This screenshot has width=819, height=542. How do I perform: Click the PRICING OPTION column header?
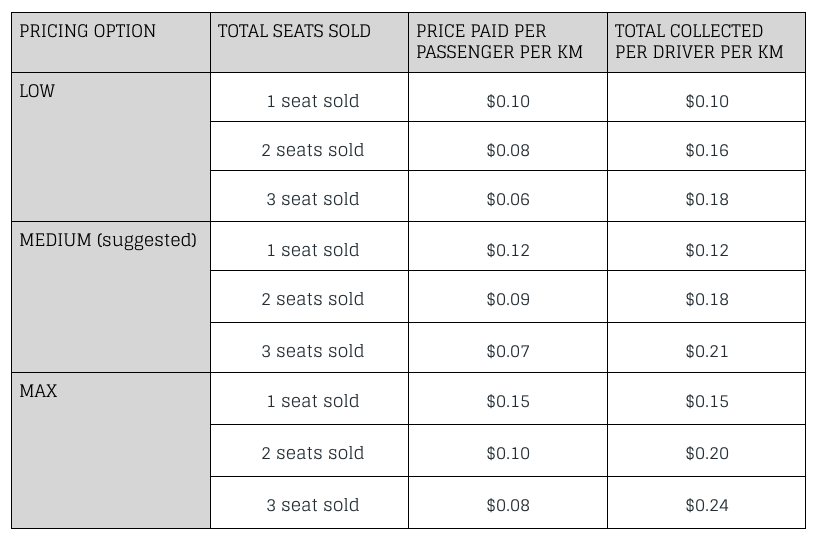pyautogui.click(x=111, y=42)
